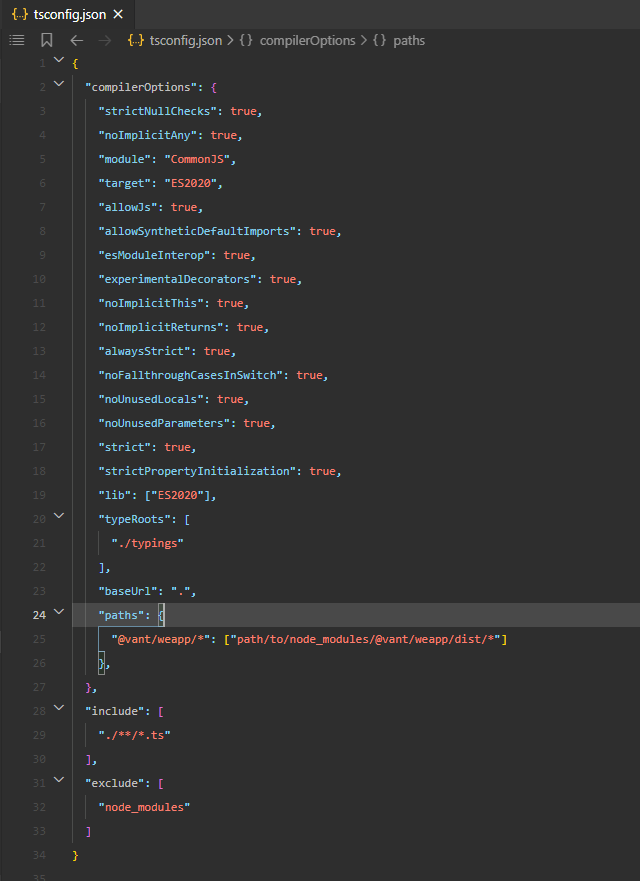Click the "experimentalDecorators" key
Viewport: 640px width, 881px height.
click(x=177, y=279)
